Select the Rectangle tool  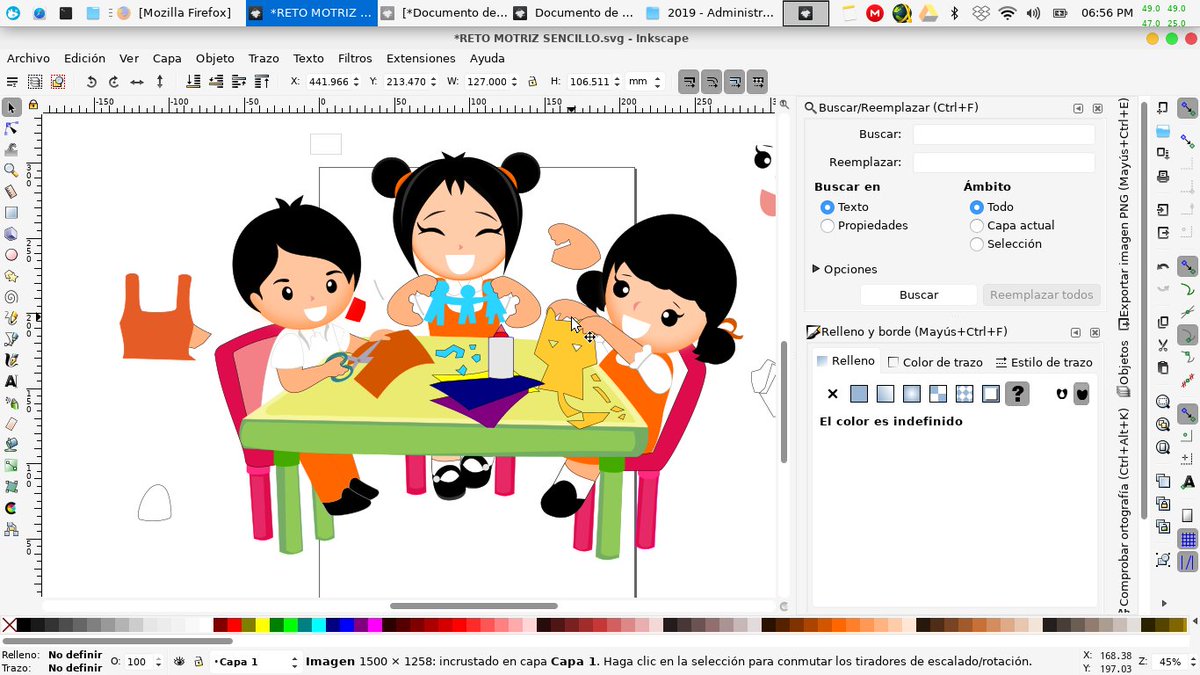pyautogui.click(x=11, y=212)
